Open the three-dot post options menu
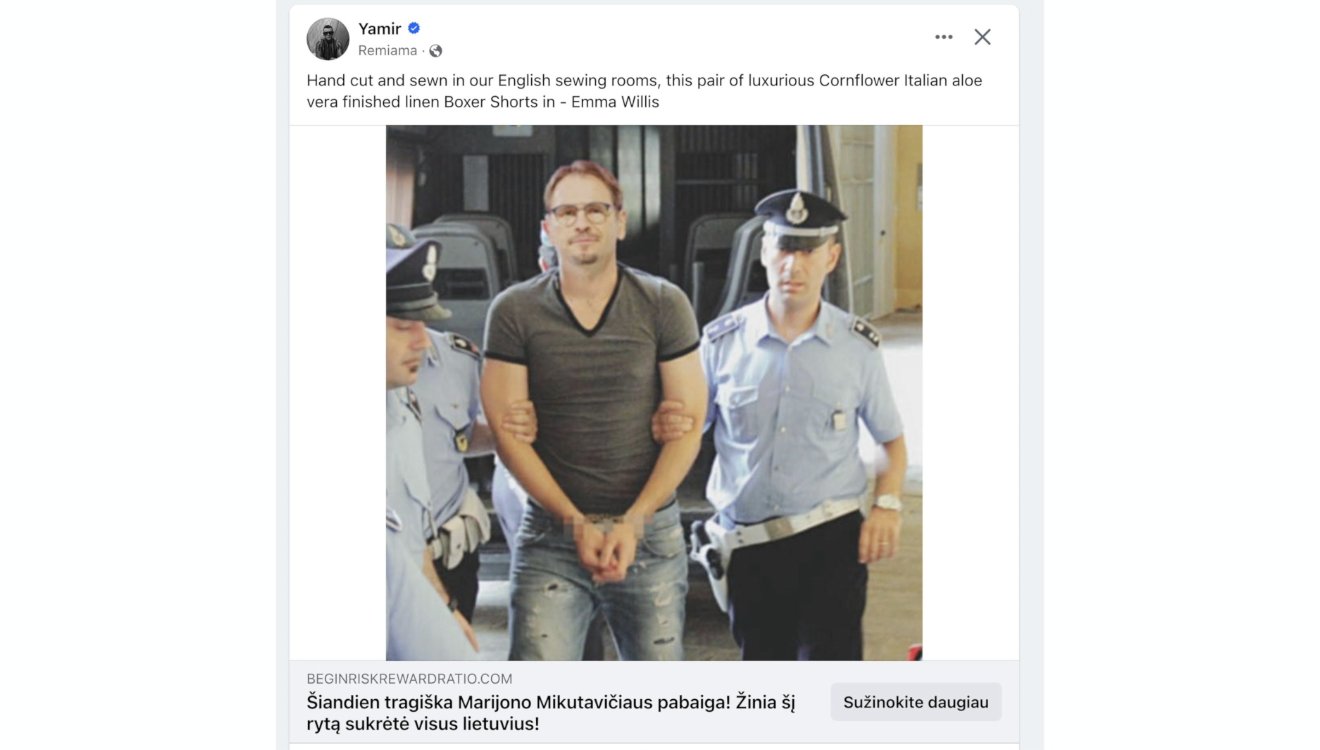 click(x=943, y=37)
